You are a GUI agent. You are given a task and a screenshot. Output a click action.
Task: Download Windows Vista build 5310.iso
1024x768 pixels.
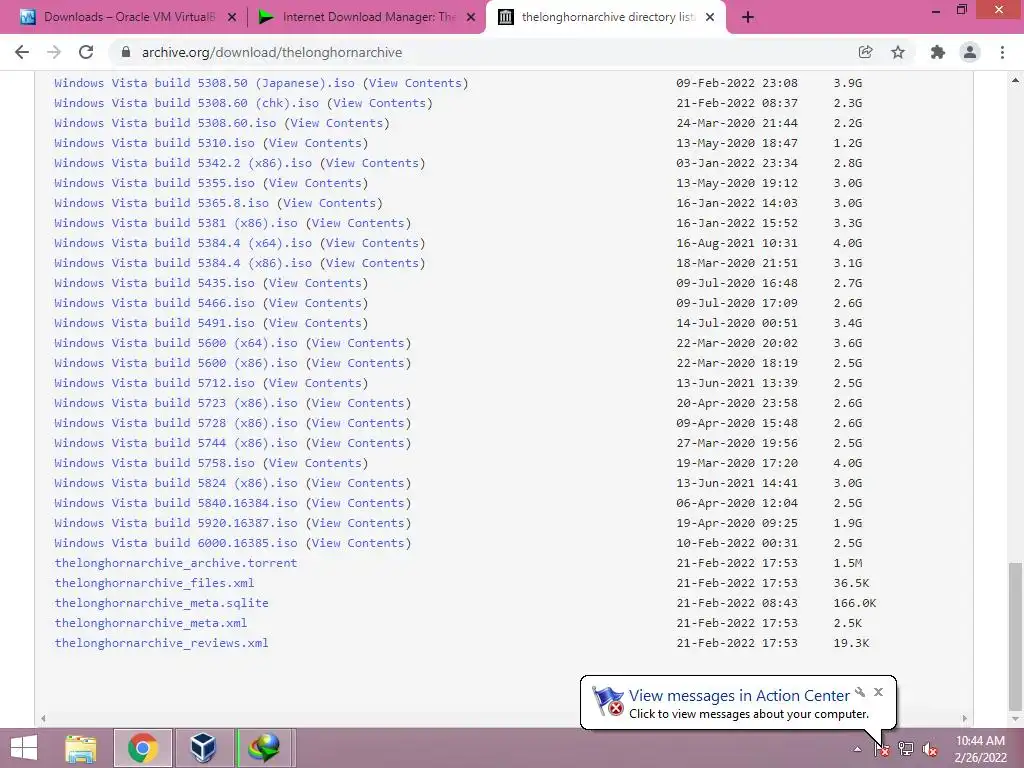tap(154, 143)
